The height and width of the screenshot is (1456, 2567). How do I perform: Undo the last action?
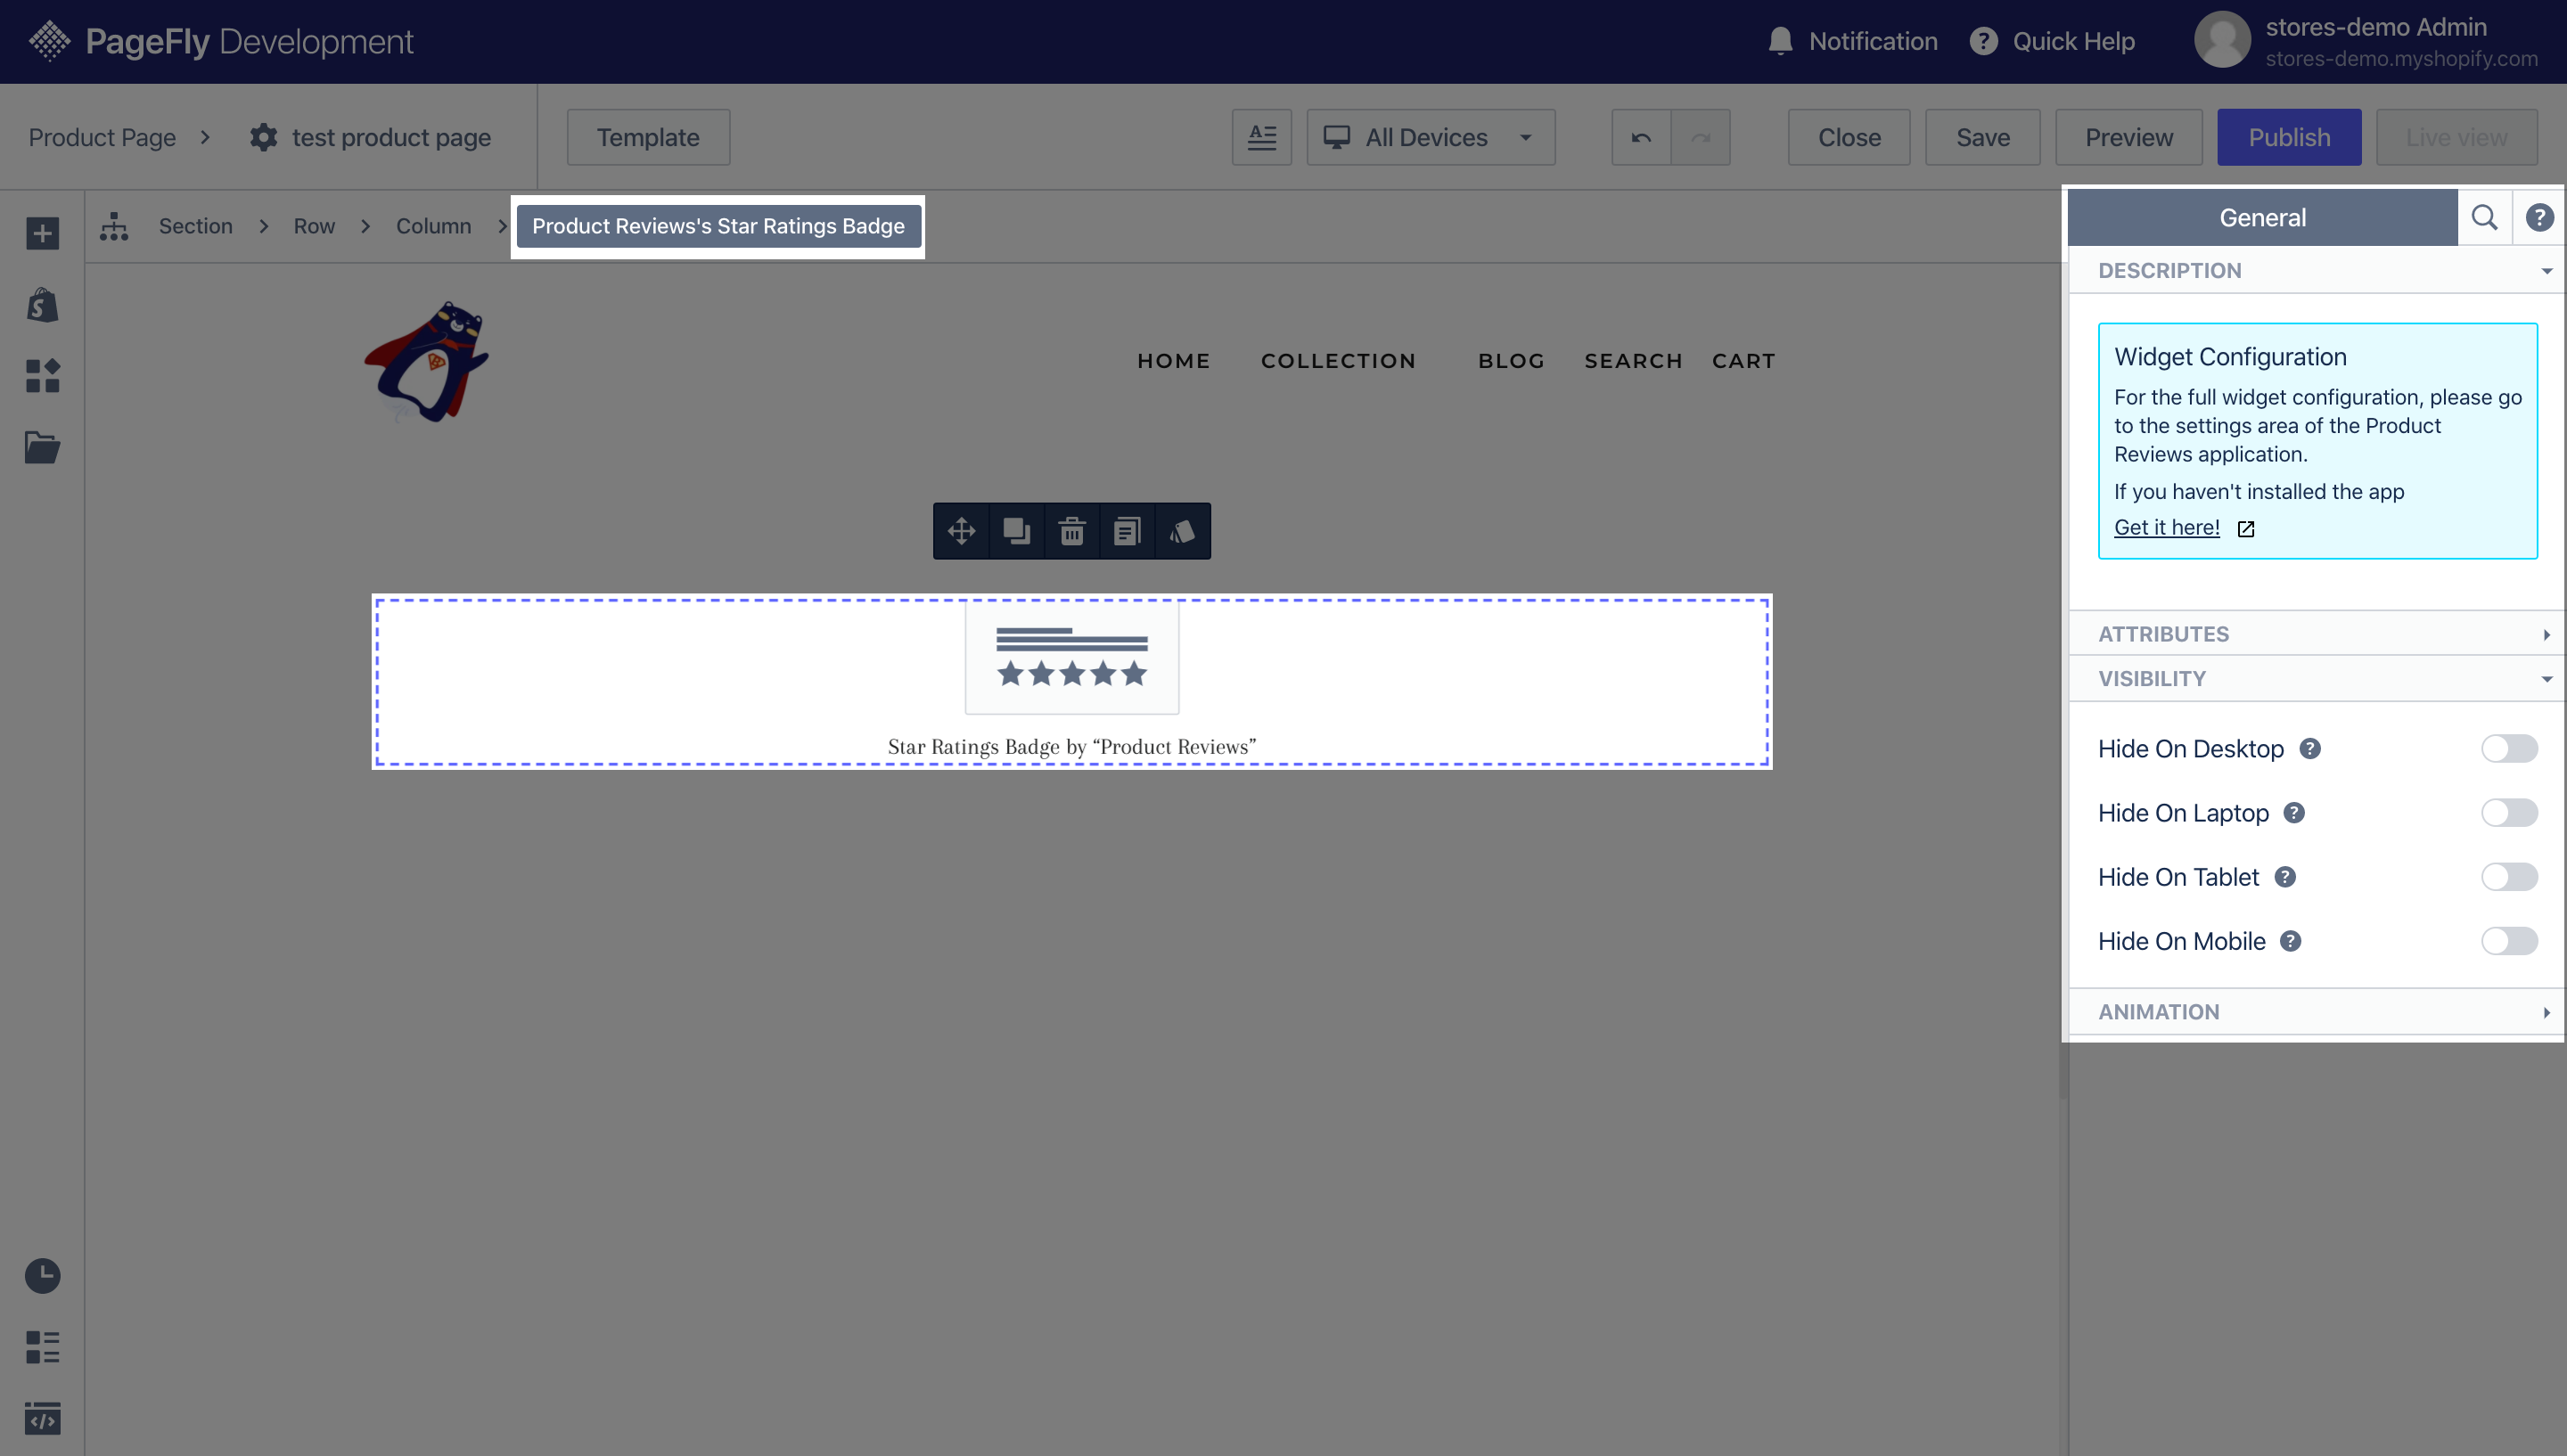(x=1641, y=137)
